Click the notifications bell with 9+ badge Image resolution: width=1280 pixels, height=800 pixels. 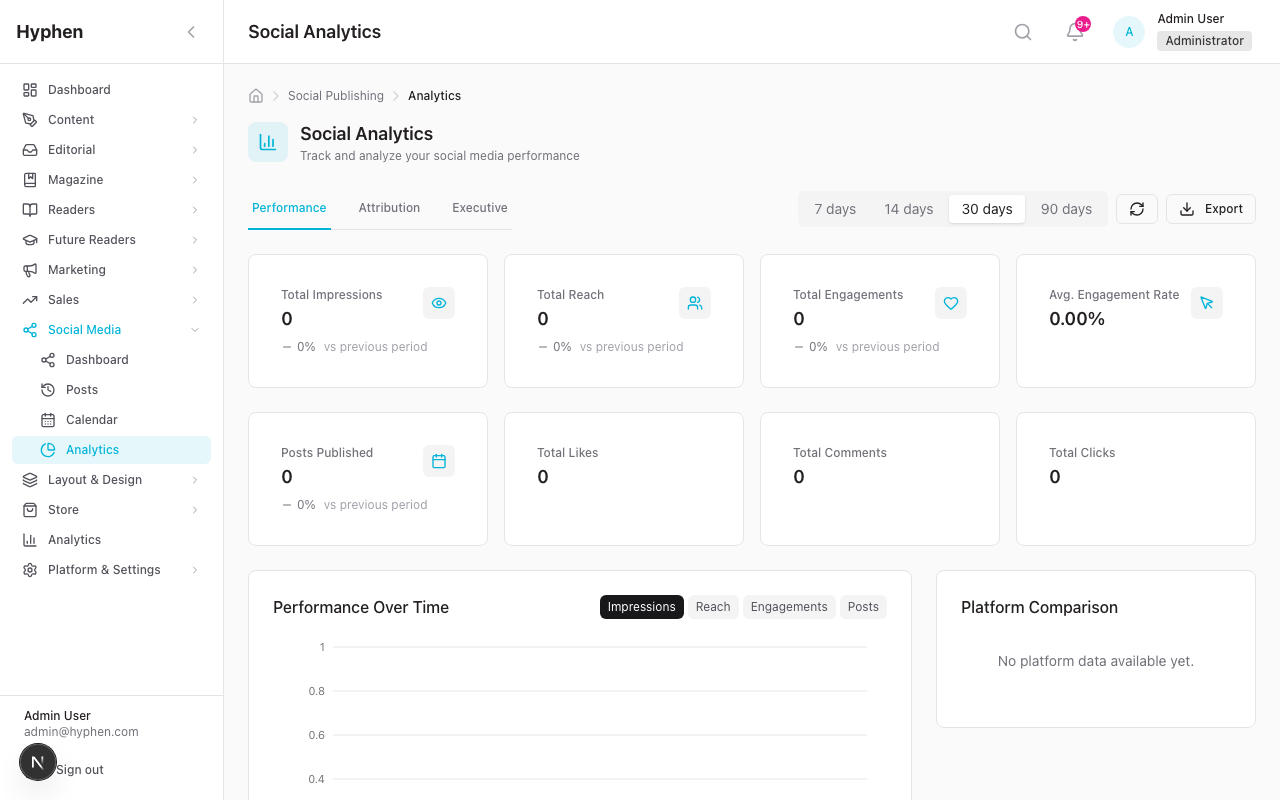pos(1074,32)
